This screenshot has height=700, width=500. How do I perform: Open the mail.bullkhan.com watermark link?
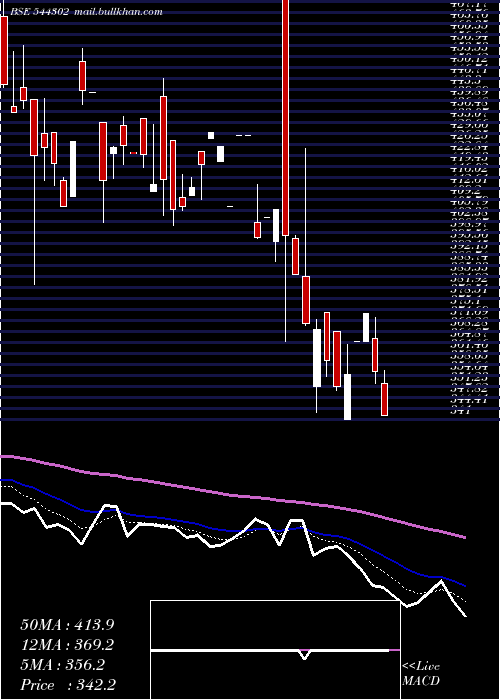[117, 12]
